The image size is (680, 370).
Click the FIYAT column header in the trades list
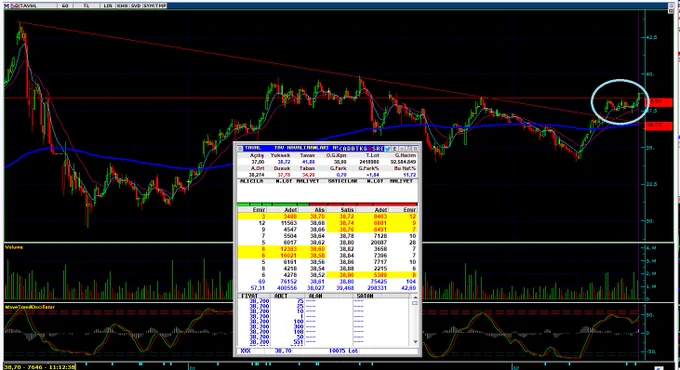249,296
